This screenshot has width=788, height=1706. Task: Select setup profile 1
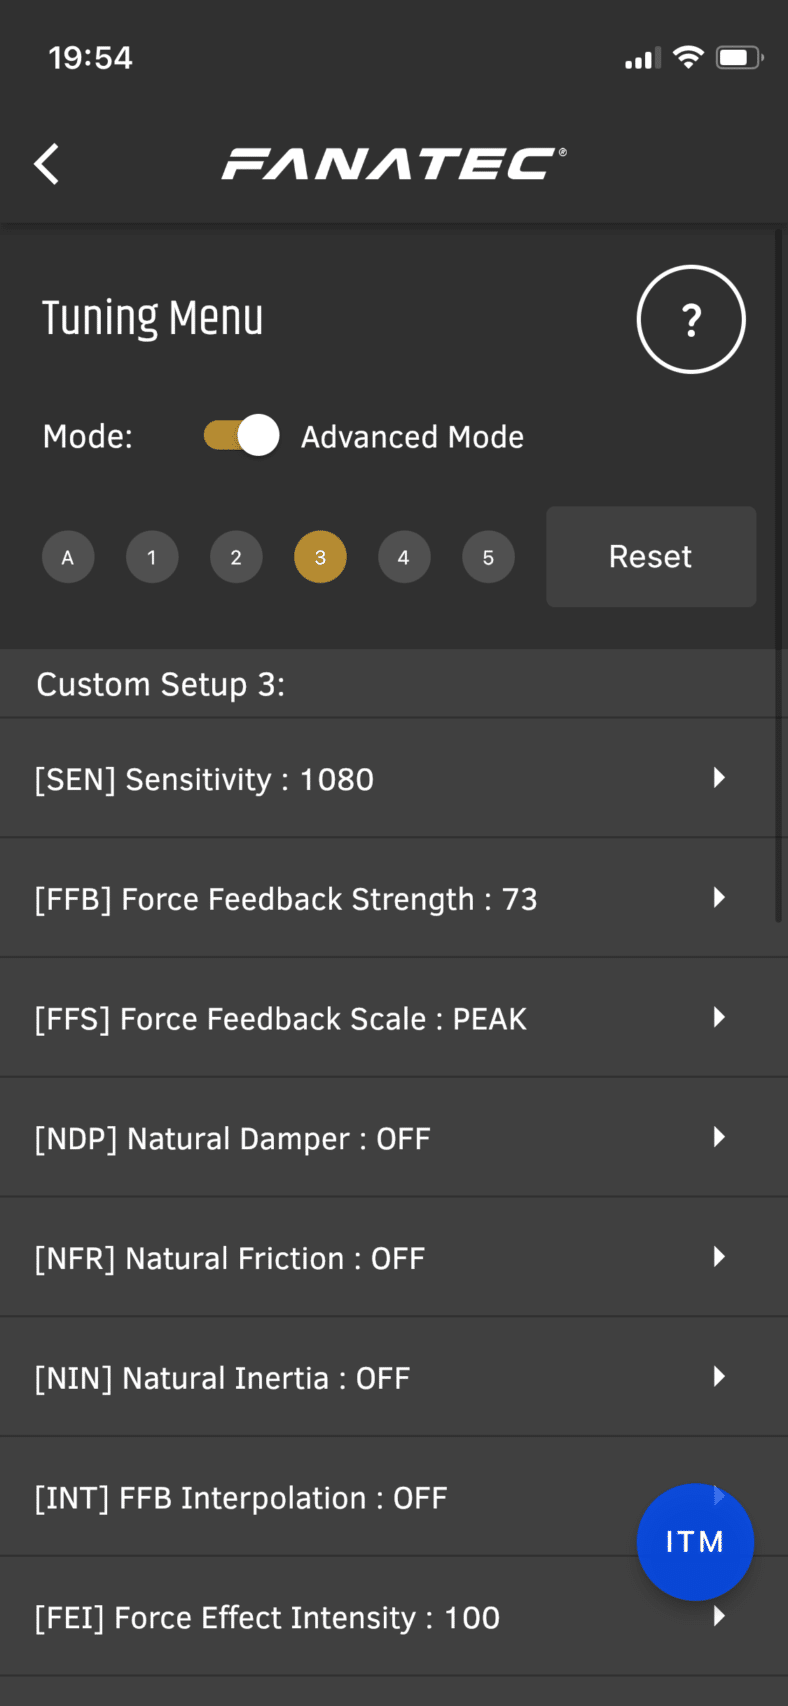[x=152, y=557]
